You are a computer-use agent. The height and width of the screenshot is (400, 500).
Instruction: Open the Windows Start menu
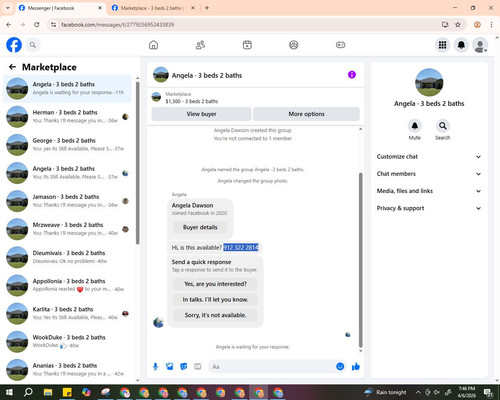[9, 392]
